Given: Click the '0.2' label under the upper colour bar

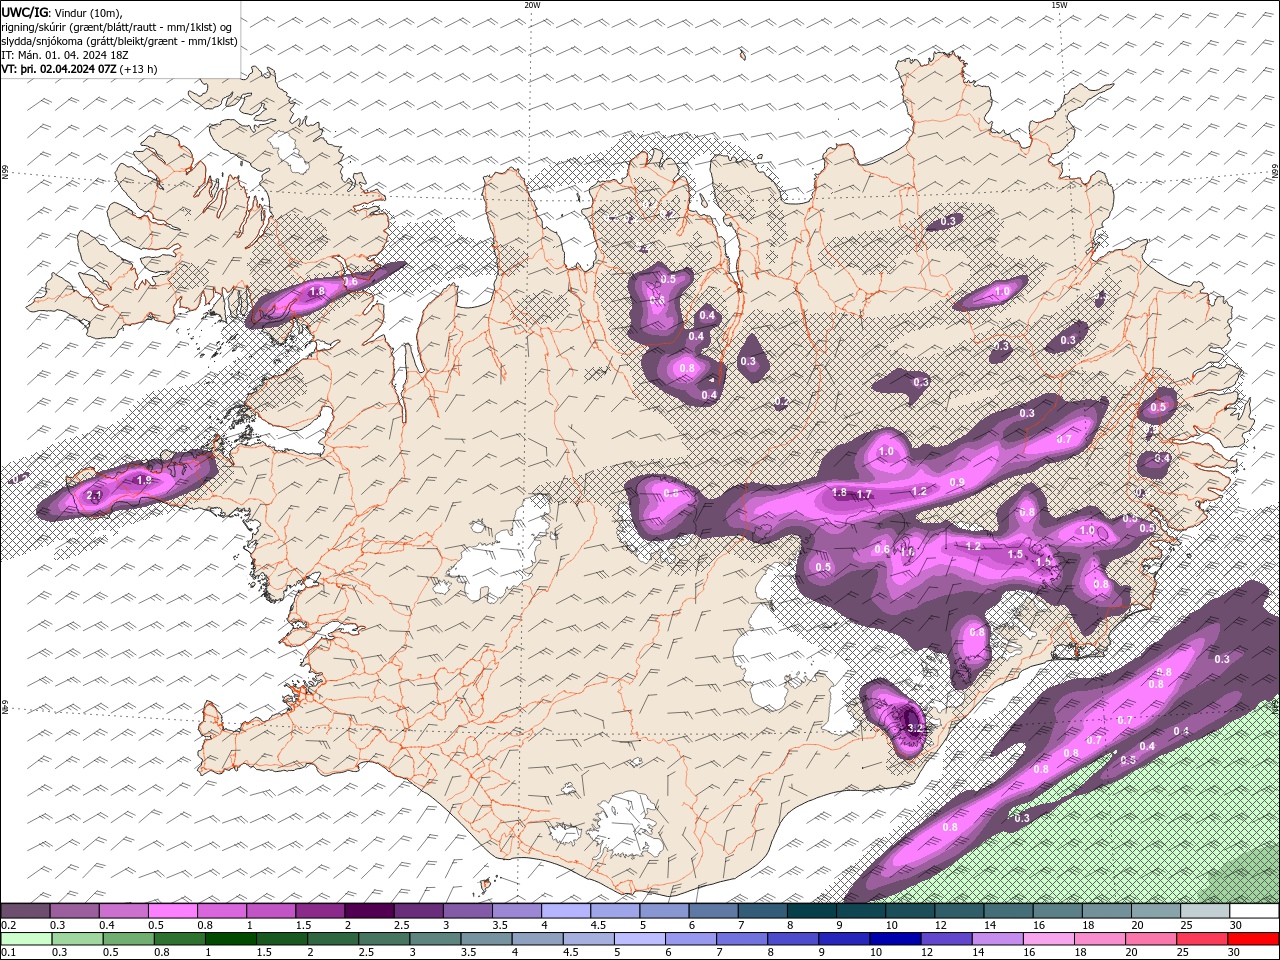Looking at the screenshot, I should click(x=7, y=925).
